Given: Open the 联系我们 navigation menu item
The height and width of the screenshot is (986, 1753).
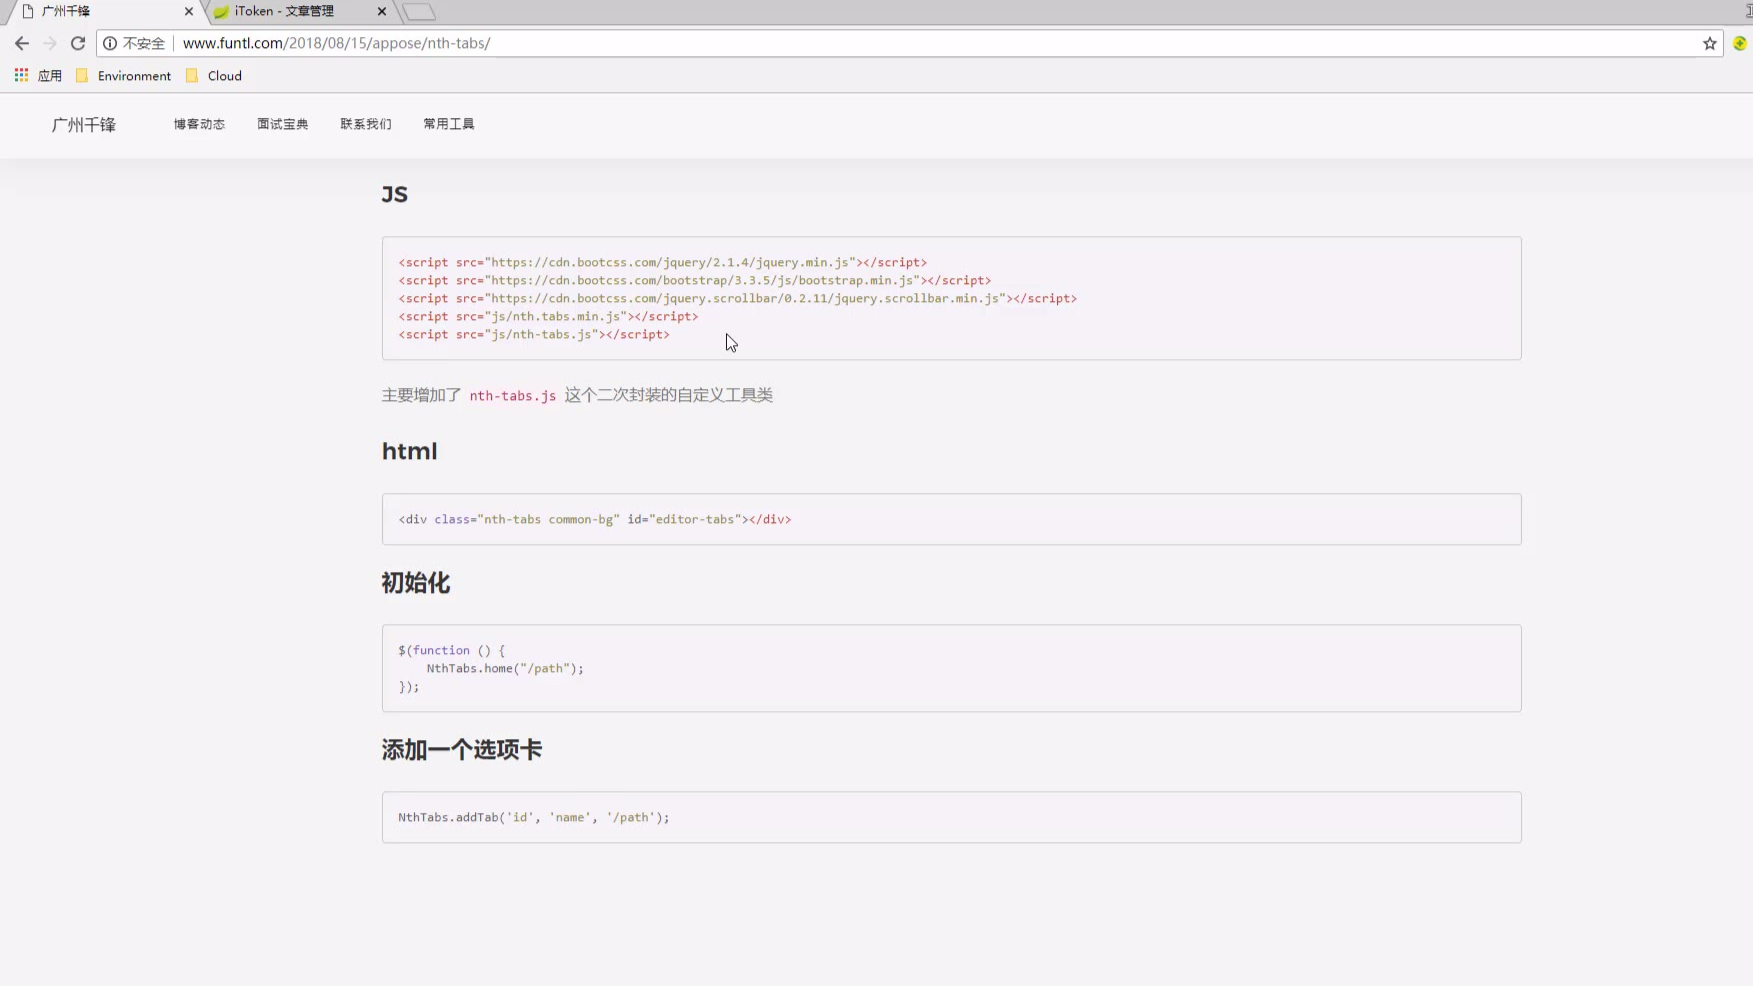Looking at the screenshot, I should tap(365, 124).
